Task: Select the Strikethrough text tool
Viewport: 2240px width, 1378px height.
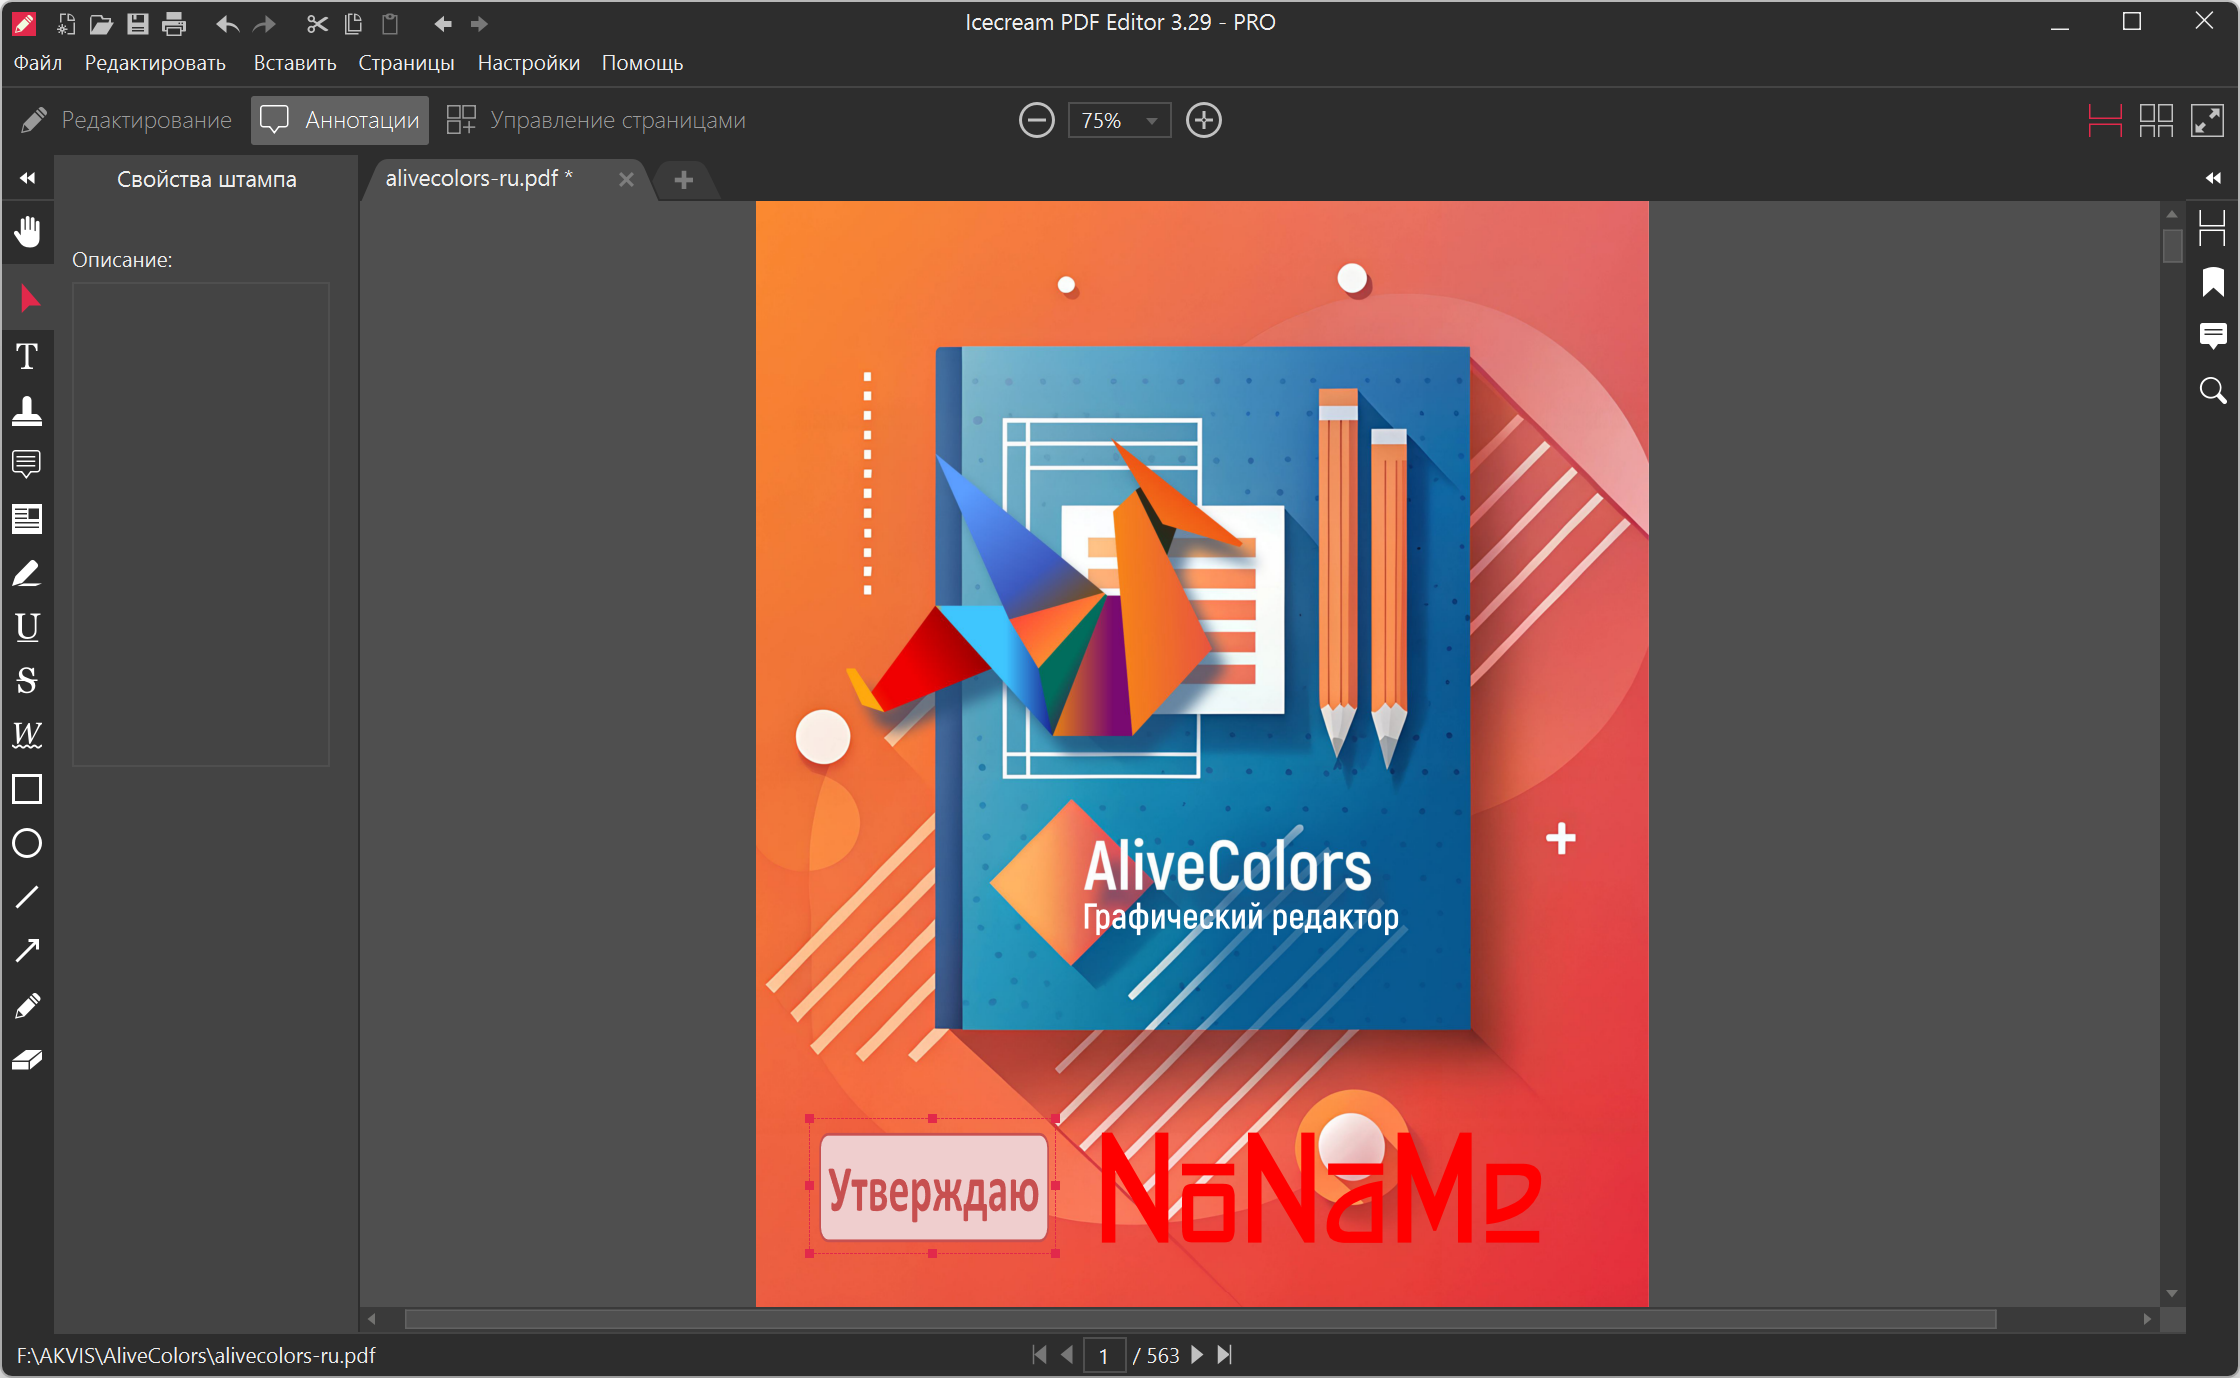Action: (x=27, y=681)
